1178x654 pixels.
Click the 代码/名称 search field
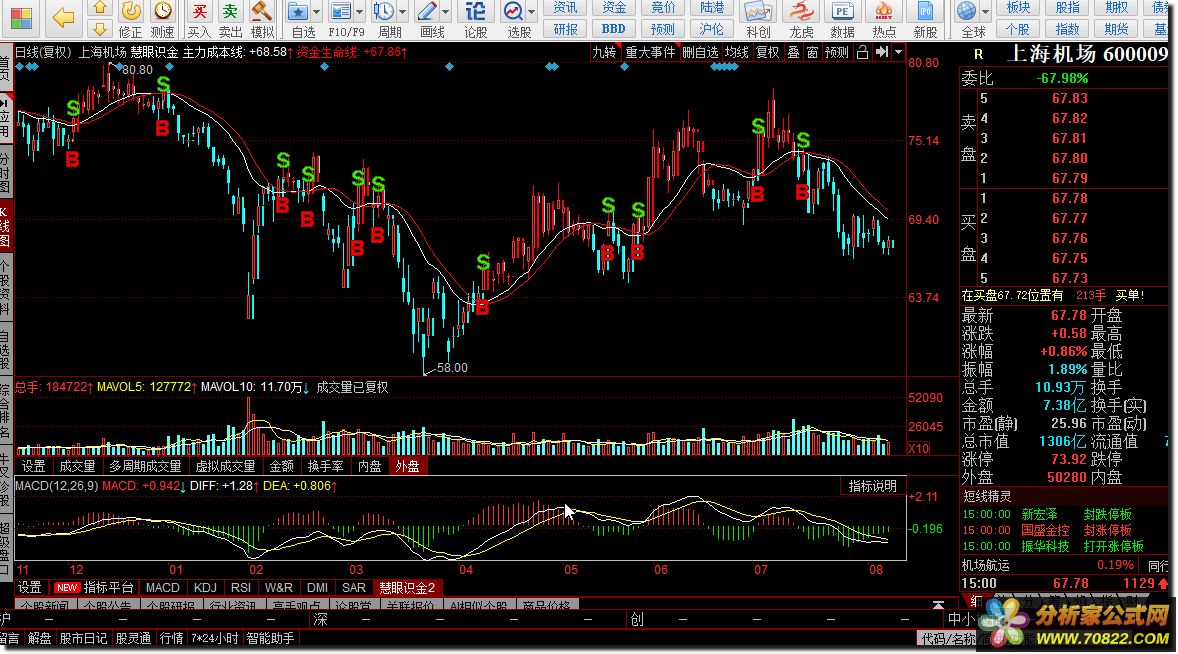[947, 638]
